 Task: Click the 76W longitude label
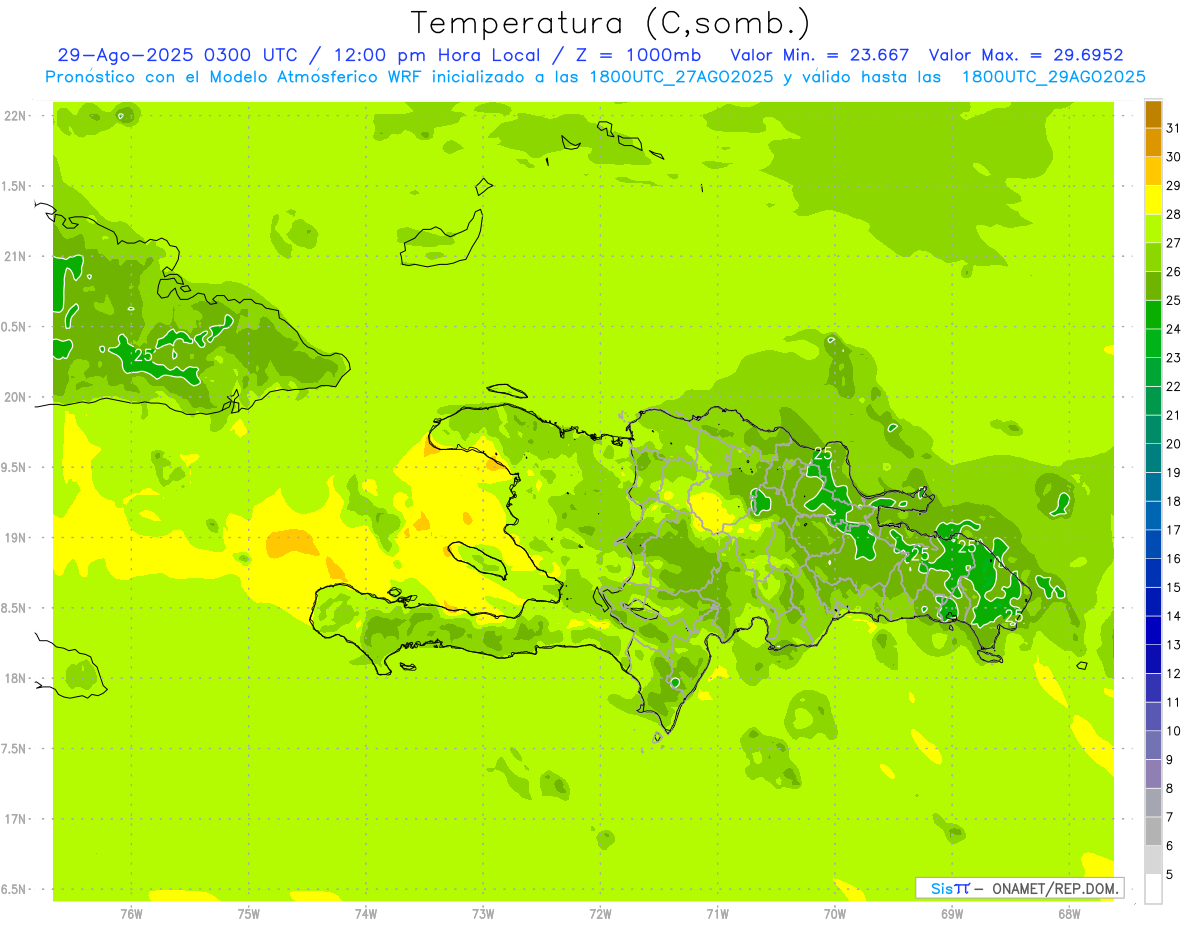[x=131, y=913]
